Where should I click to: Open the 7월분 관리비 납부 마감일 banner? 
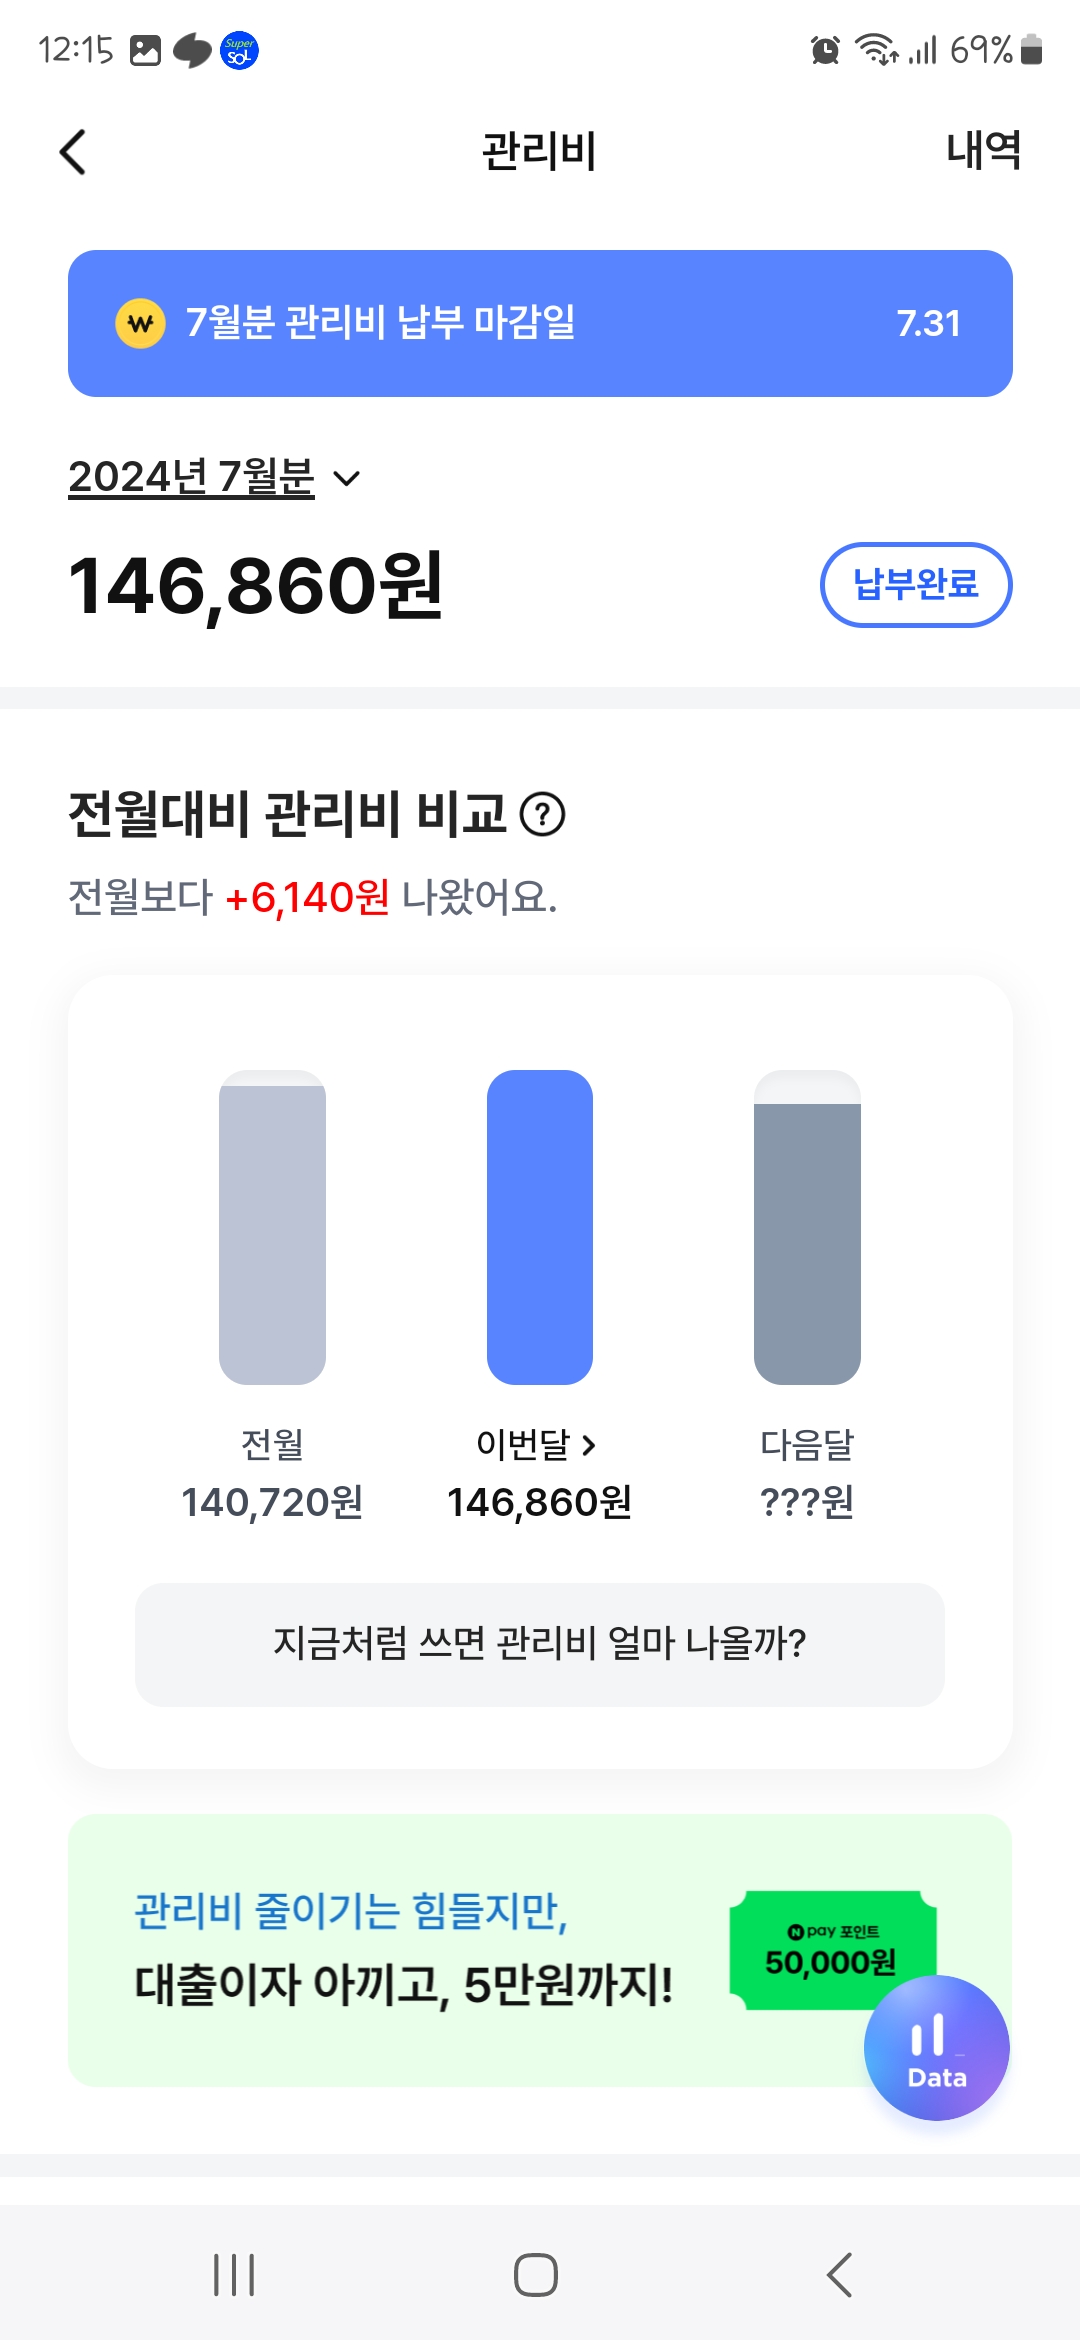(x=540, y=323)
